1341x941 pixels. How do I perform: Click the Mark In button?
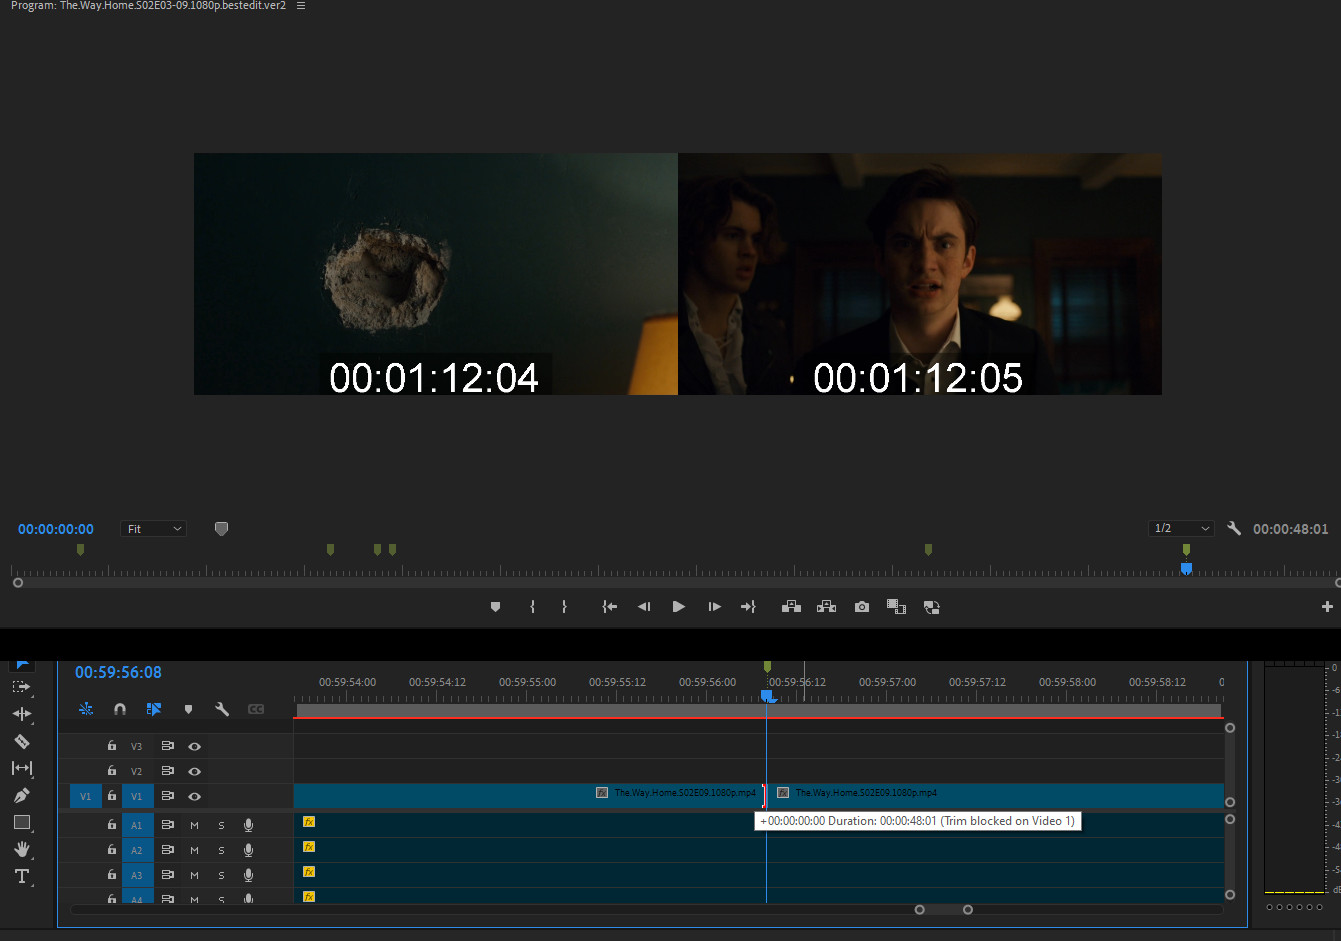[532, 607]
